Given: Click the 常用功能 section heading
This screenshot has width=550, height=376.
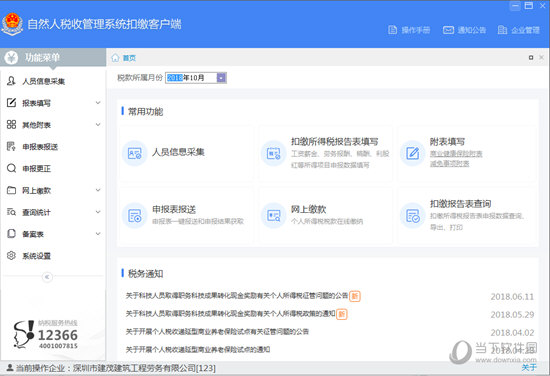Looking at the screenshot, I should pos(145,112).
